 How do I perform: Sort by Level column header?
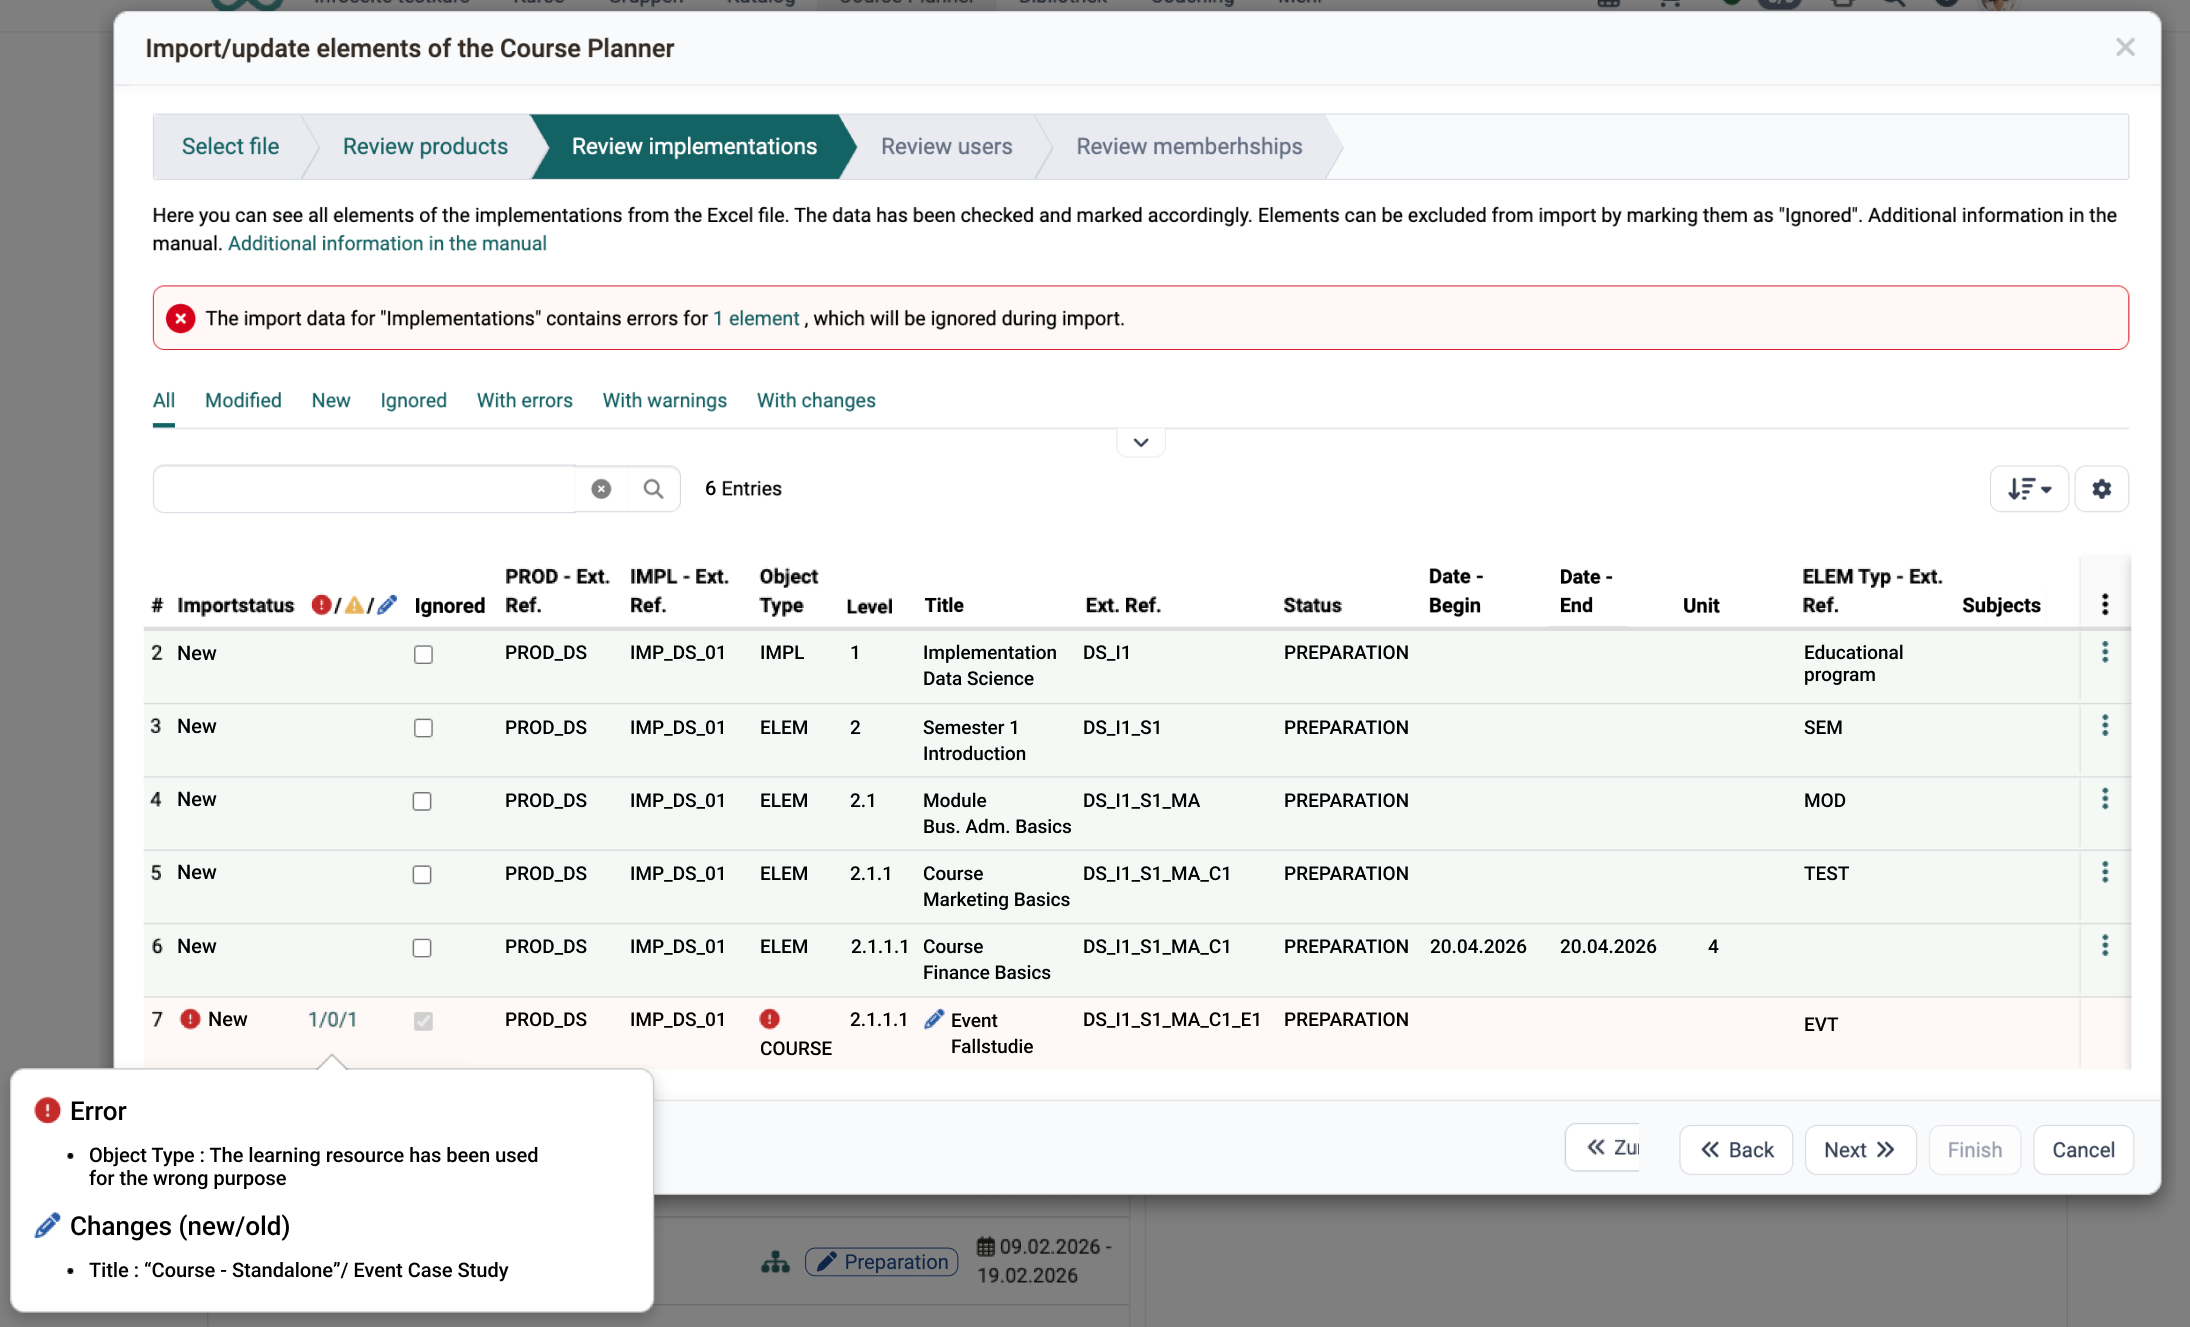[x=869, y=606]
